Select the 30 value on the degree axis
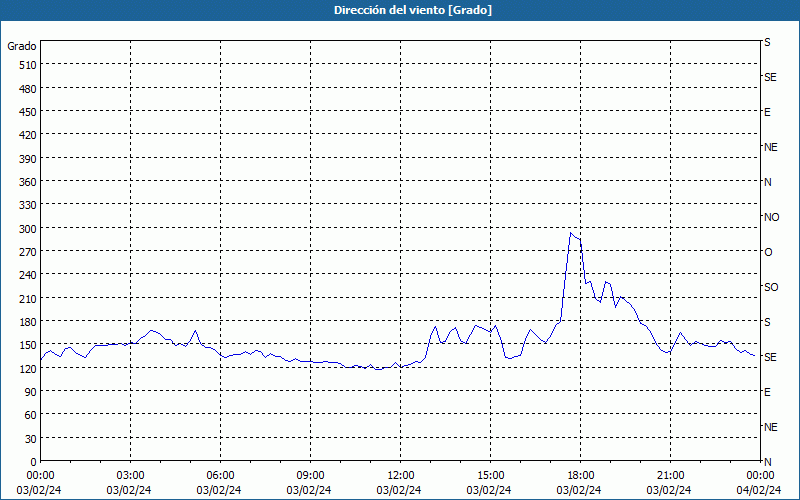Image resolution: width=800 pixels, height=500 pixels. [x=31, y=439]
